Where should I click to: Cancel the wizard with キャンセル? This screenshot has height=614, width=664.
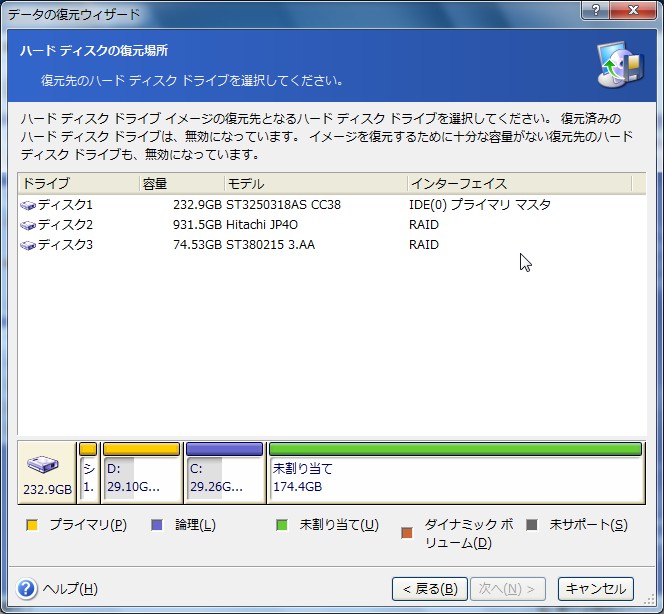pyautogui.click(x=595, y=589)
